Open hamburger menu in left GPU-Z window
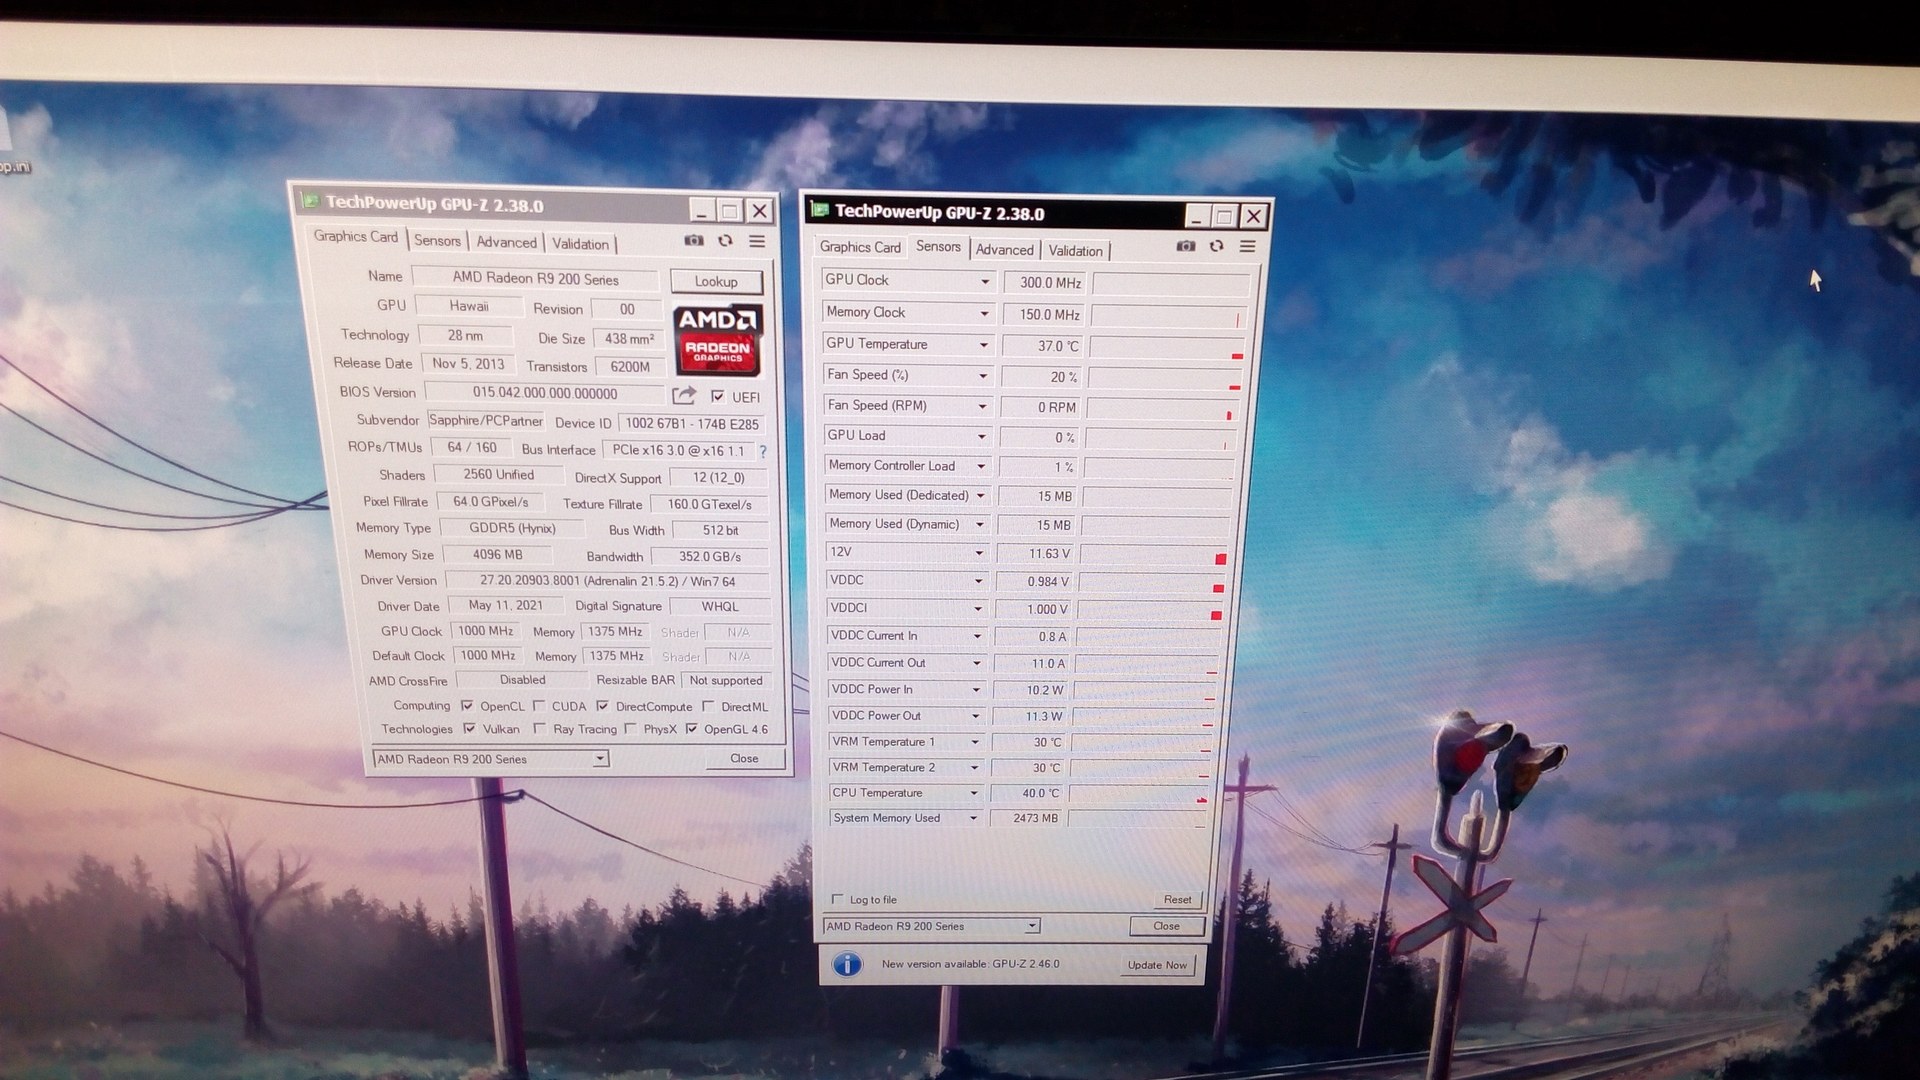1920x1080 pixels. (x=757, y=241)
